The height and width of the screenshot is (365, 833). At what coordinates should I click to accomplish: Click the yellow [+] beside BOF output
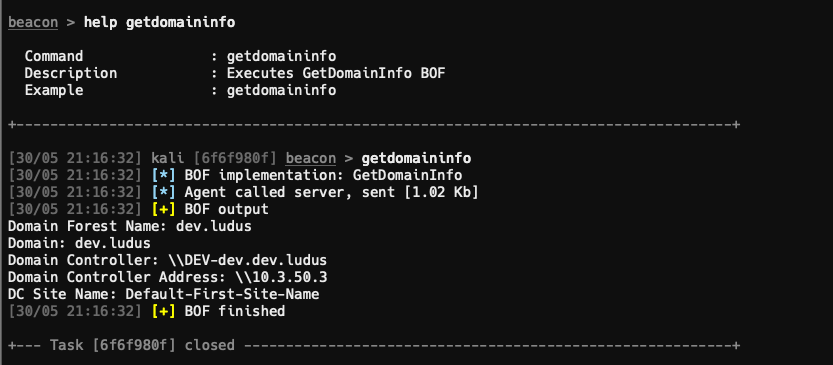(x=163, y=209)
